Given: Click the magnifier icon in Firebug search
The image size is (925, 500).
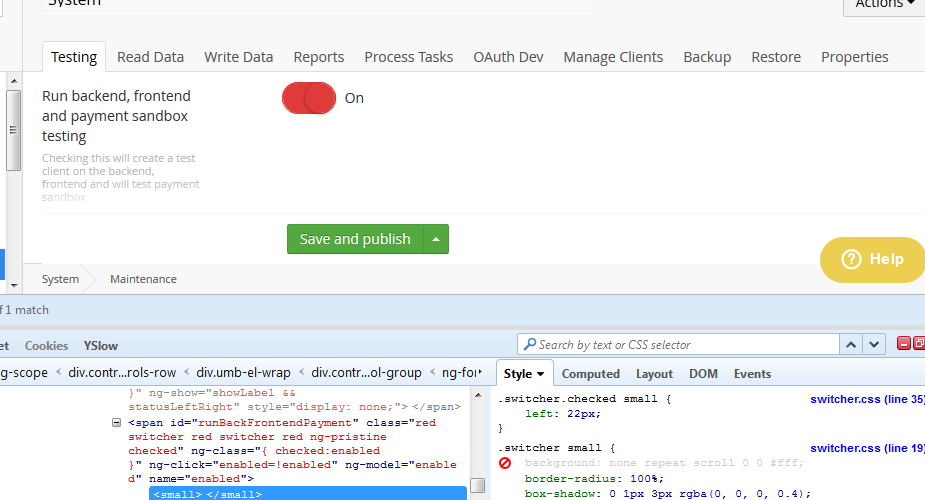Looking at the screenshot, I should (x=530, y=344).
